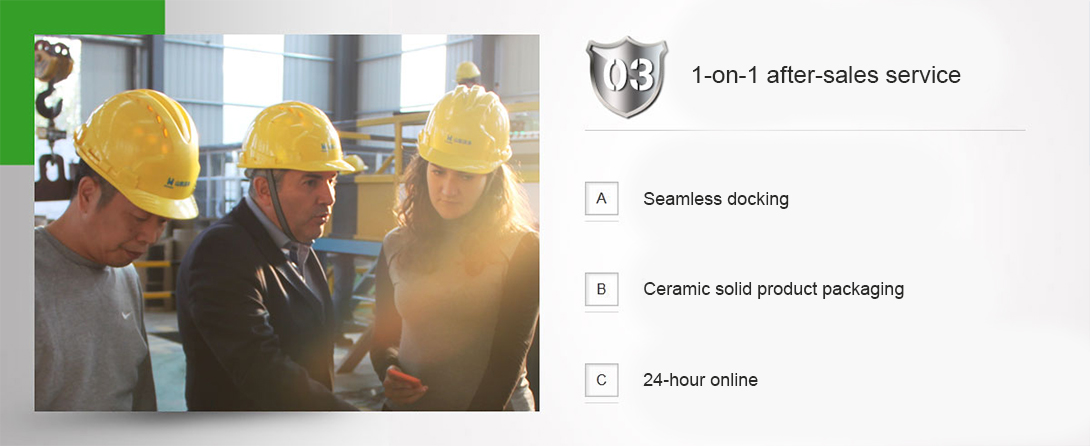The image size is (1090, 446).
Task: Click Ceramic solid product packaging text
Action: click(x=774, y=289)
